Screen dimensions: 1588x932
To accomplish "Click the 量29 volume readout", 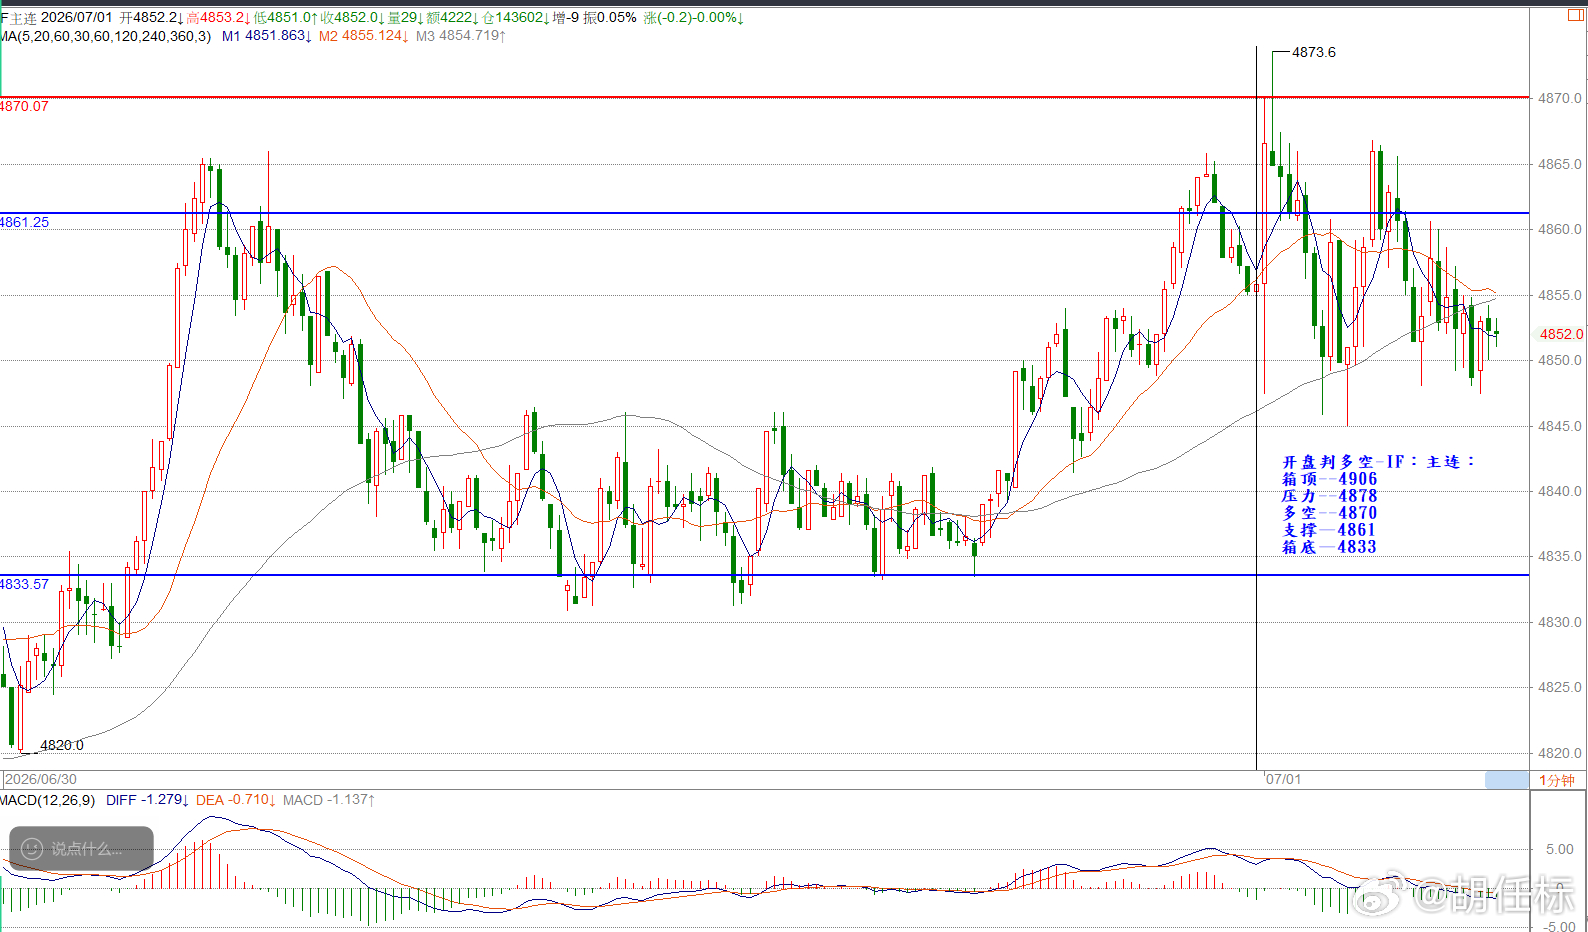I will [x=405, y=18].
